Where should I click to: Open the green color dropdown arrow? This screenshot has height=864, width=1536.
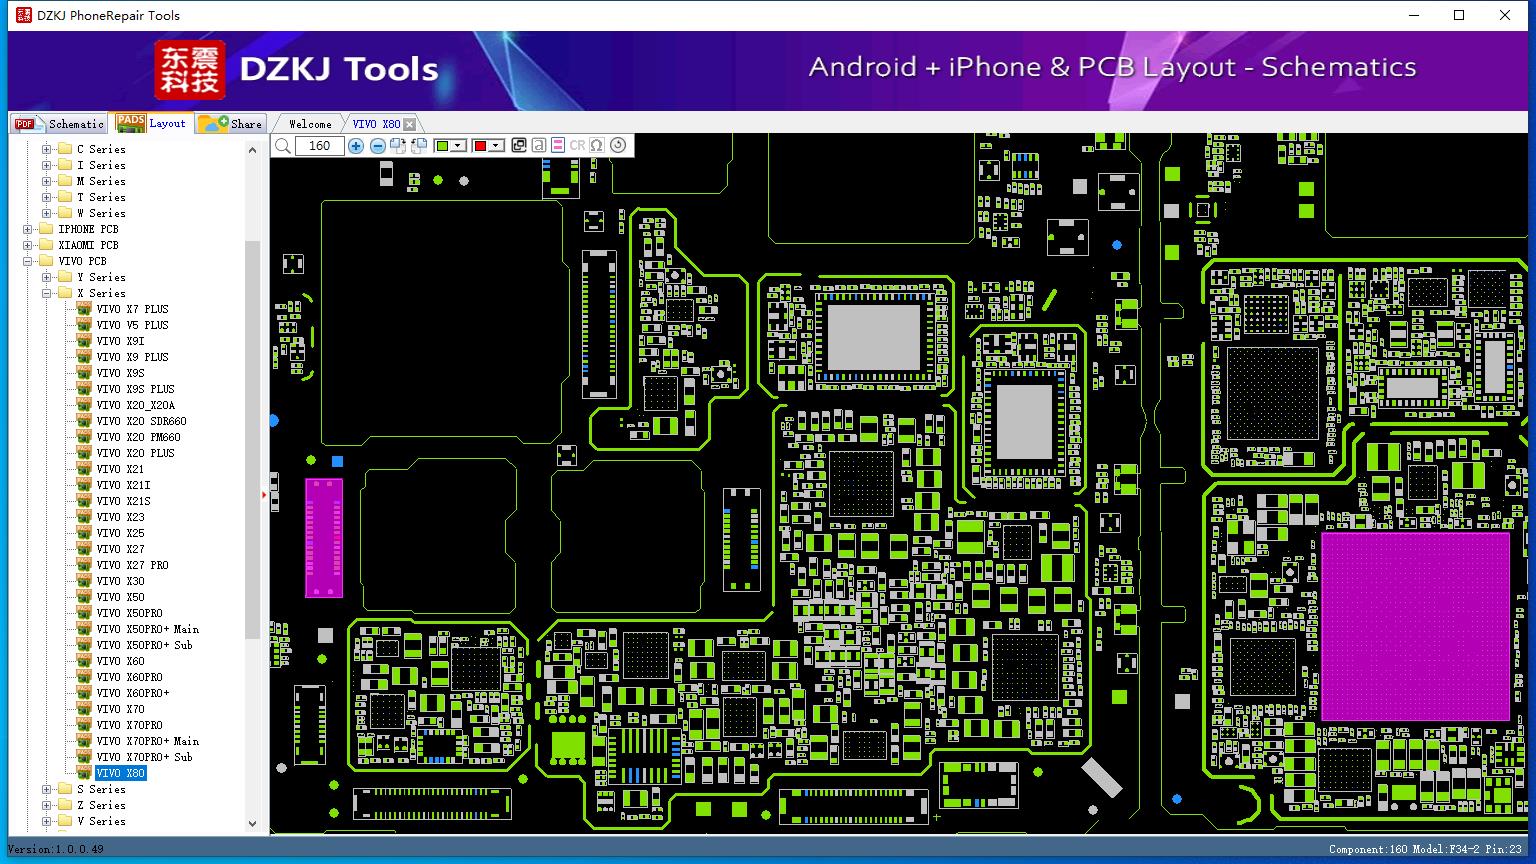458,146
